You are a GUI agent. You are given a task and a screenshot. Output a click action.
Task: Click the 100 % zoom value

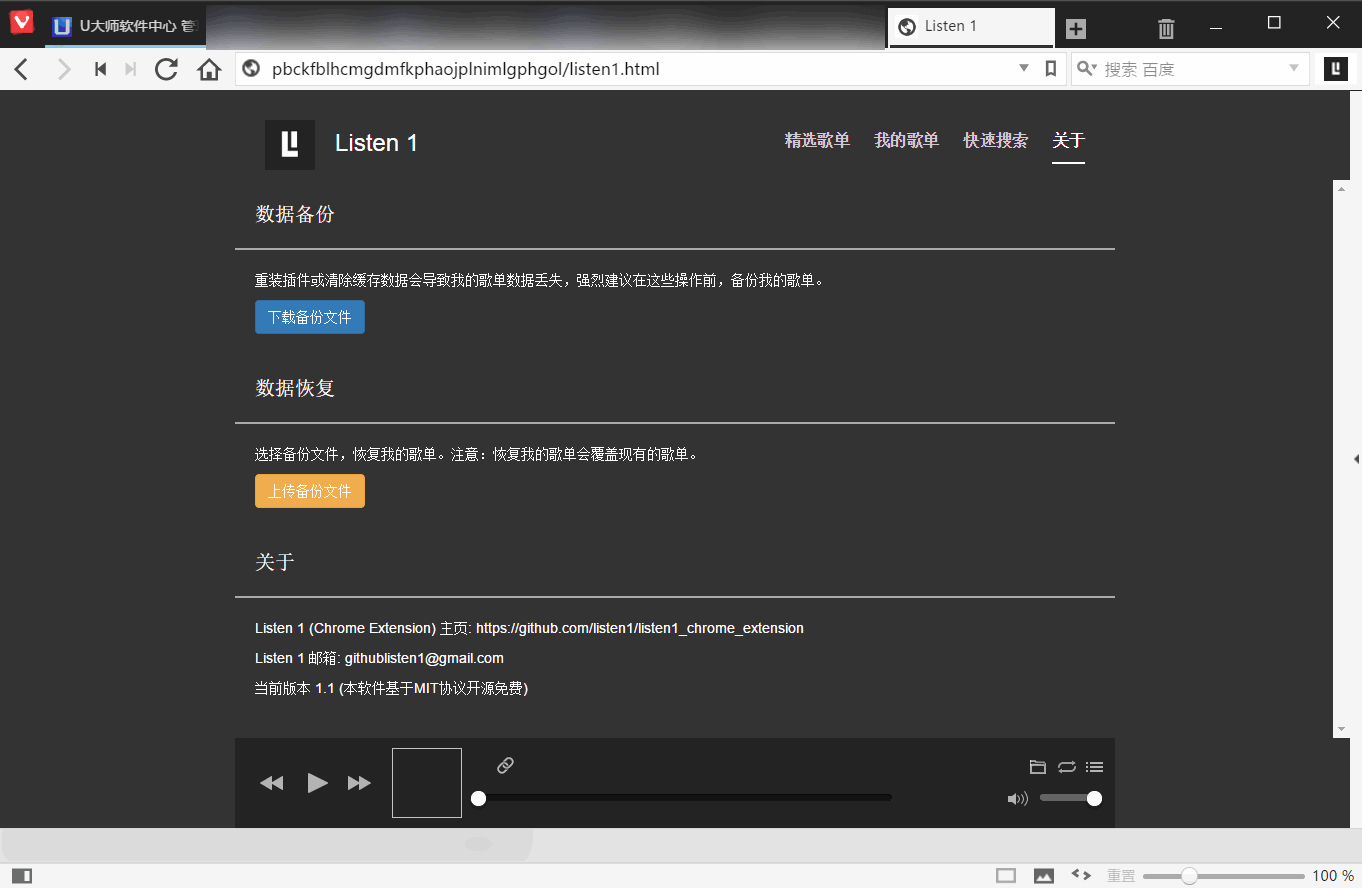pos(1333,876)
